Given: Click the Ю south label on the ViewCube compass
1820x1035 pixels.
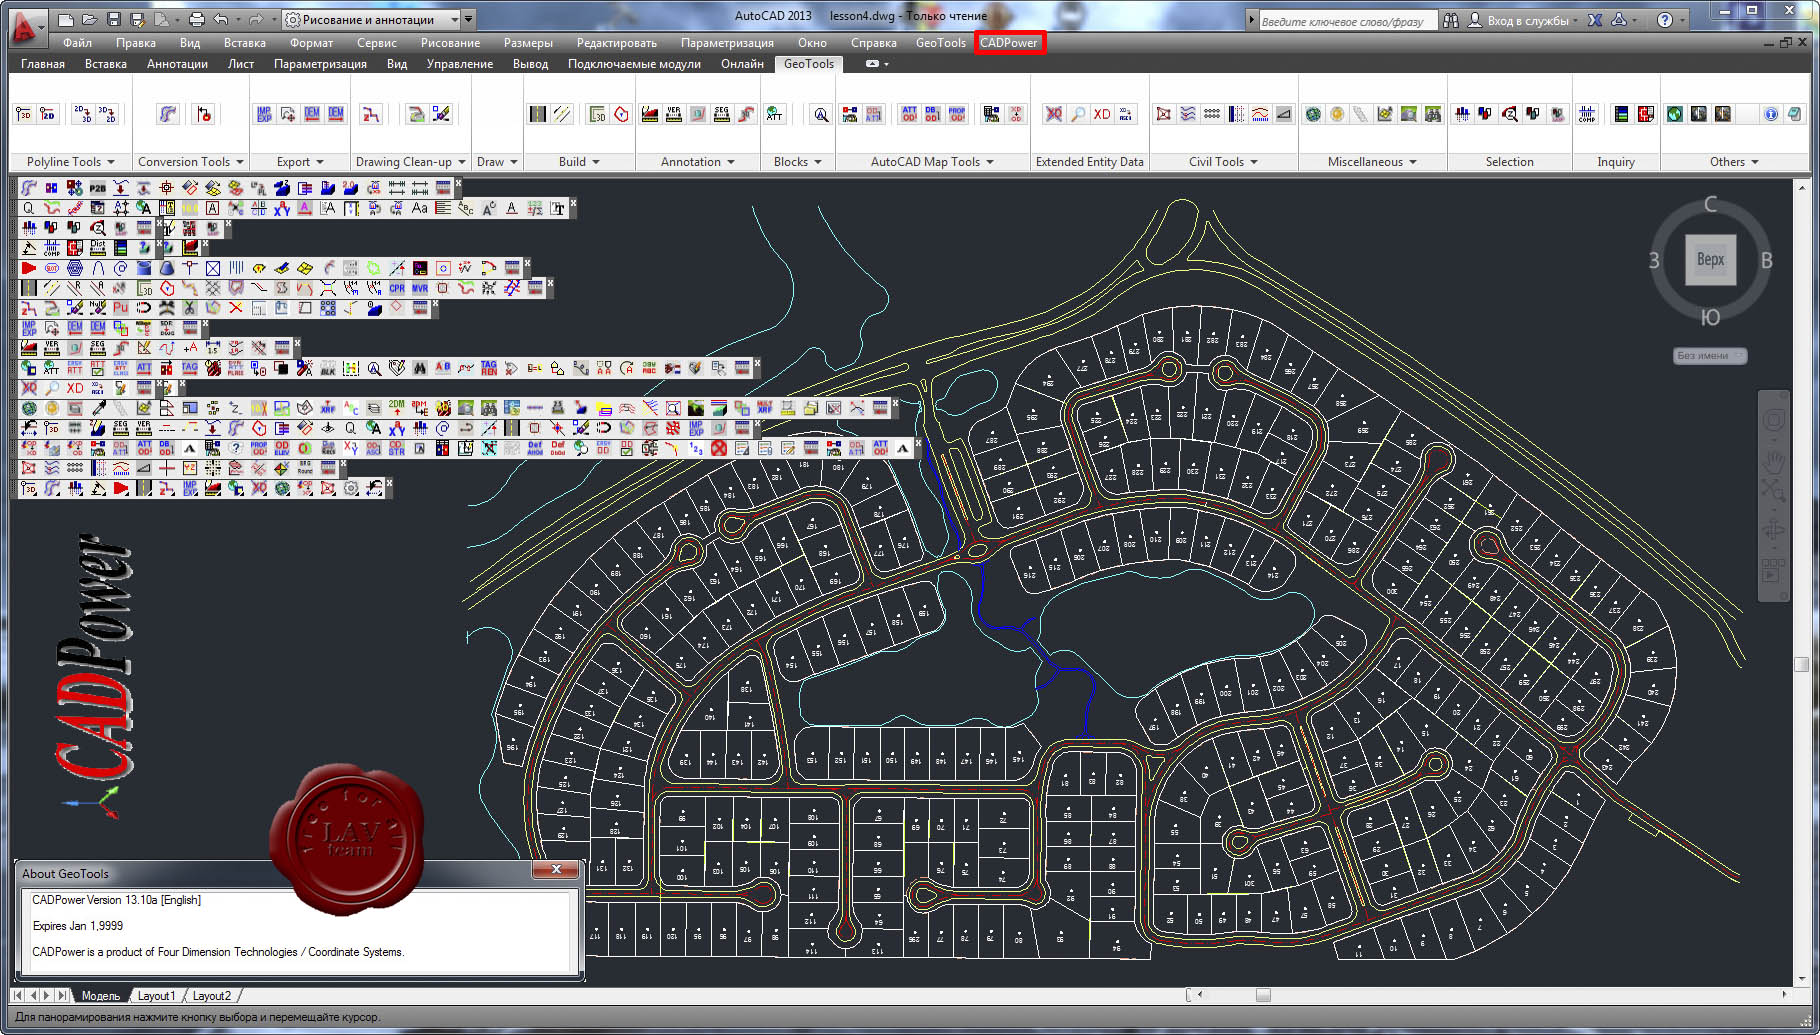Looking at the screenshot, I should (1710, 317).
